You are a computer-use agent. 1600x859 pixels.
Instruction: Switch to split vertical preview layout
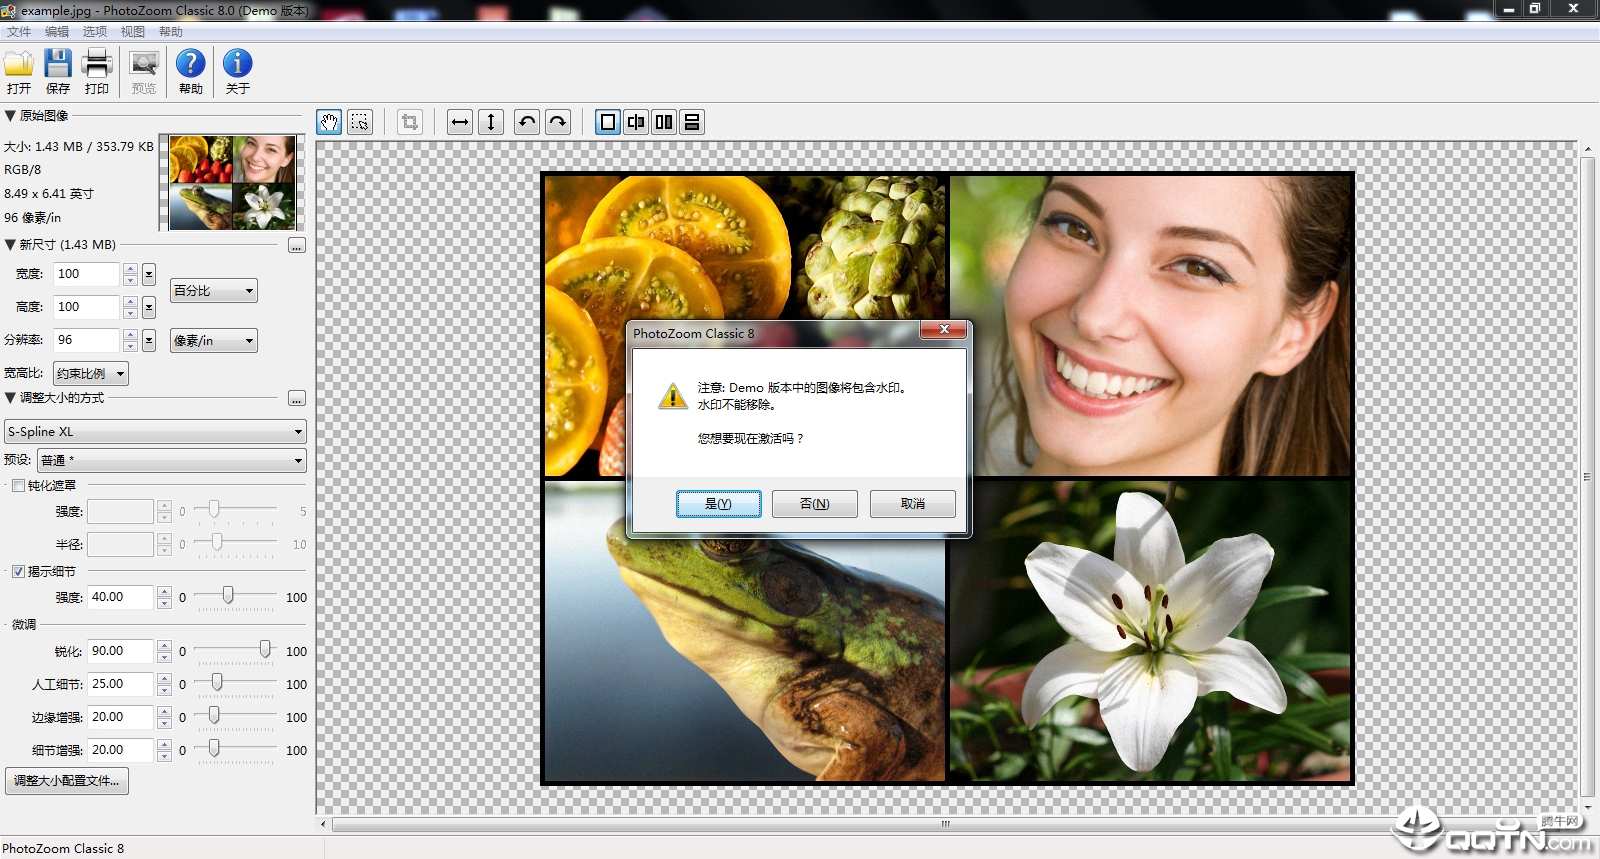tap(636, 122)
